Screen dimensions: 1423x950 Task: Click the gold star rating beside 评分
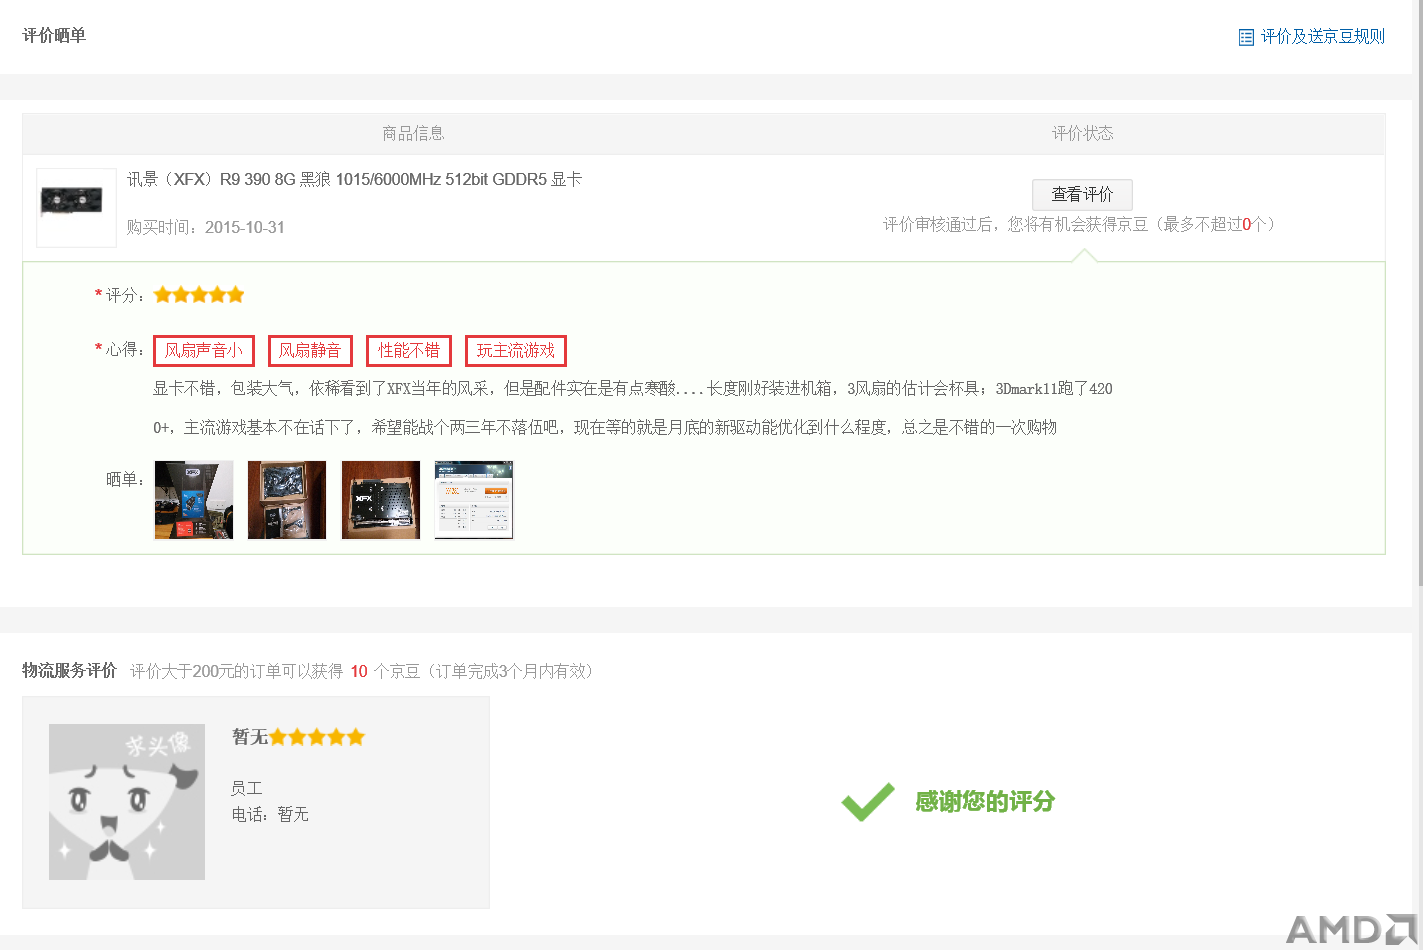coord(199,295)
